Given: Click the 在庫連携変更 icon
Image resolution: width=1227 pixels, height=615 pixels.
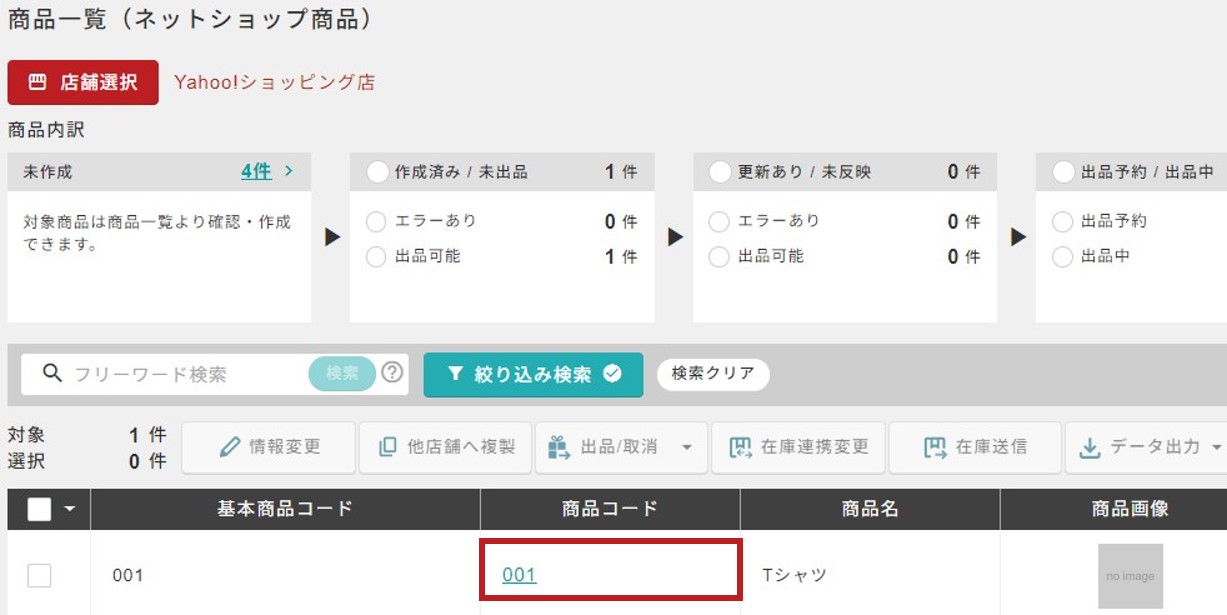Looking at the screenshot, I should point(740,447).
